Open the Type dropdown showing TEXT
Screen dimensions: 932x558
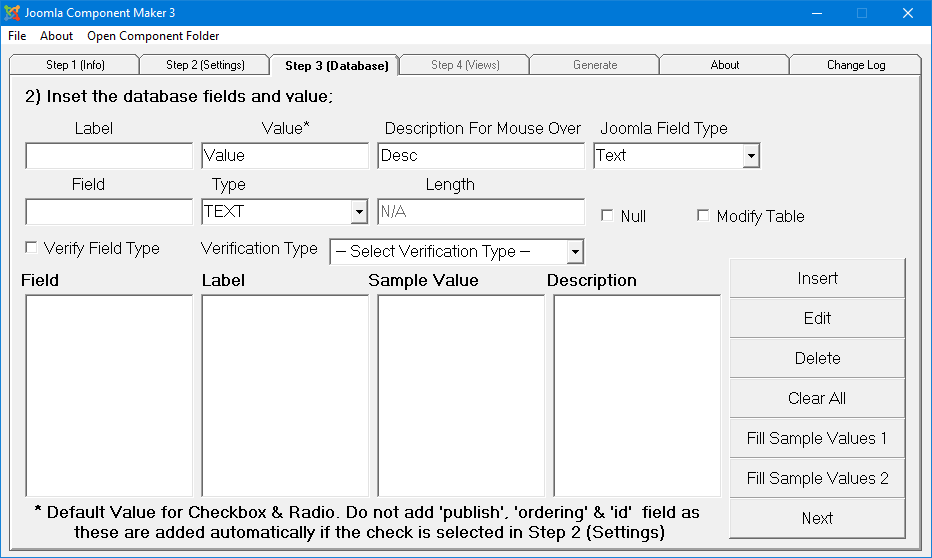358,212
